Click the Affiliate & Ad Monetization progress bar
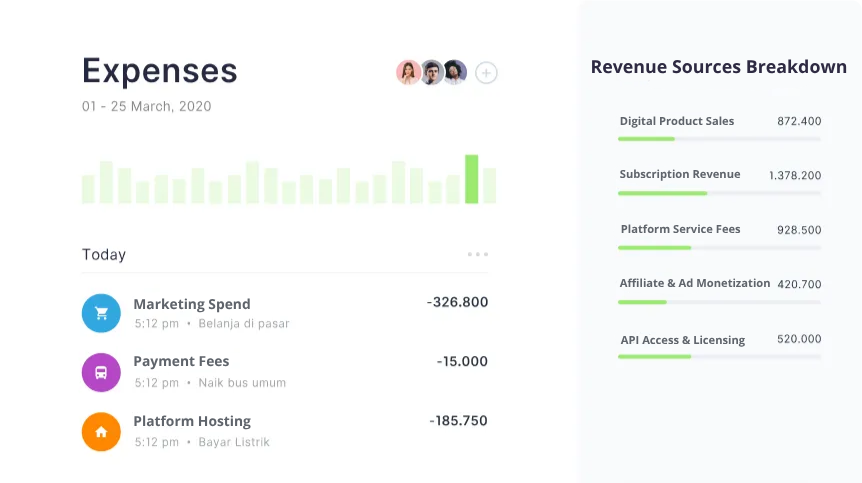 tap(719, 302)
